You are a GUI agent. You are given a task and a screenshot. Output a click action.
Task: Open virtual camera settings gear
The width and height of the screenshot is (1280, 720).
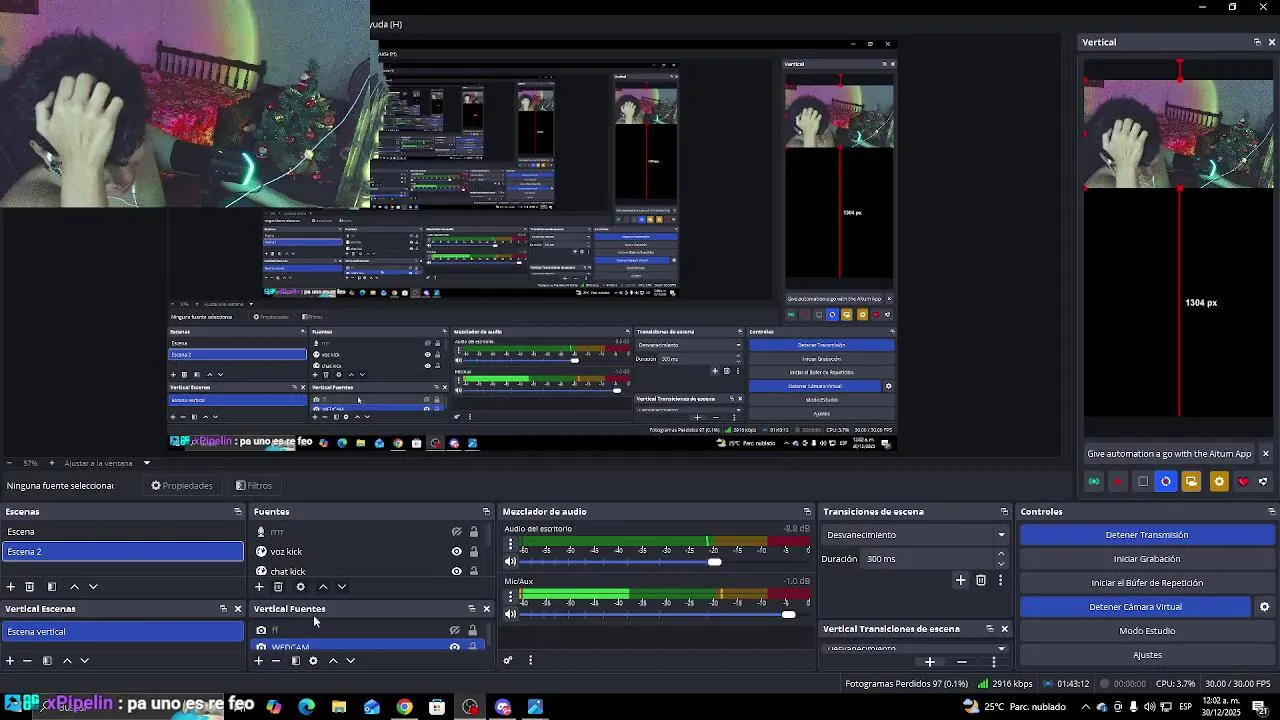coord(1264,607)
